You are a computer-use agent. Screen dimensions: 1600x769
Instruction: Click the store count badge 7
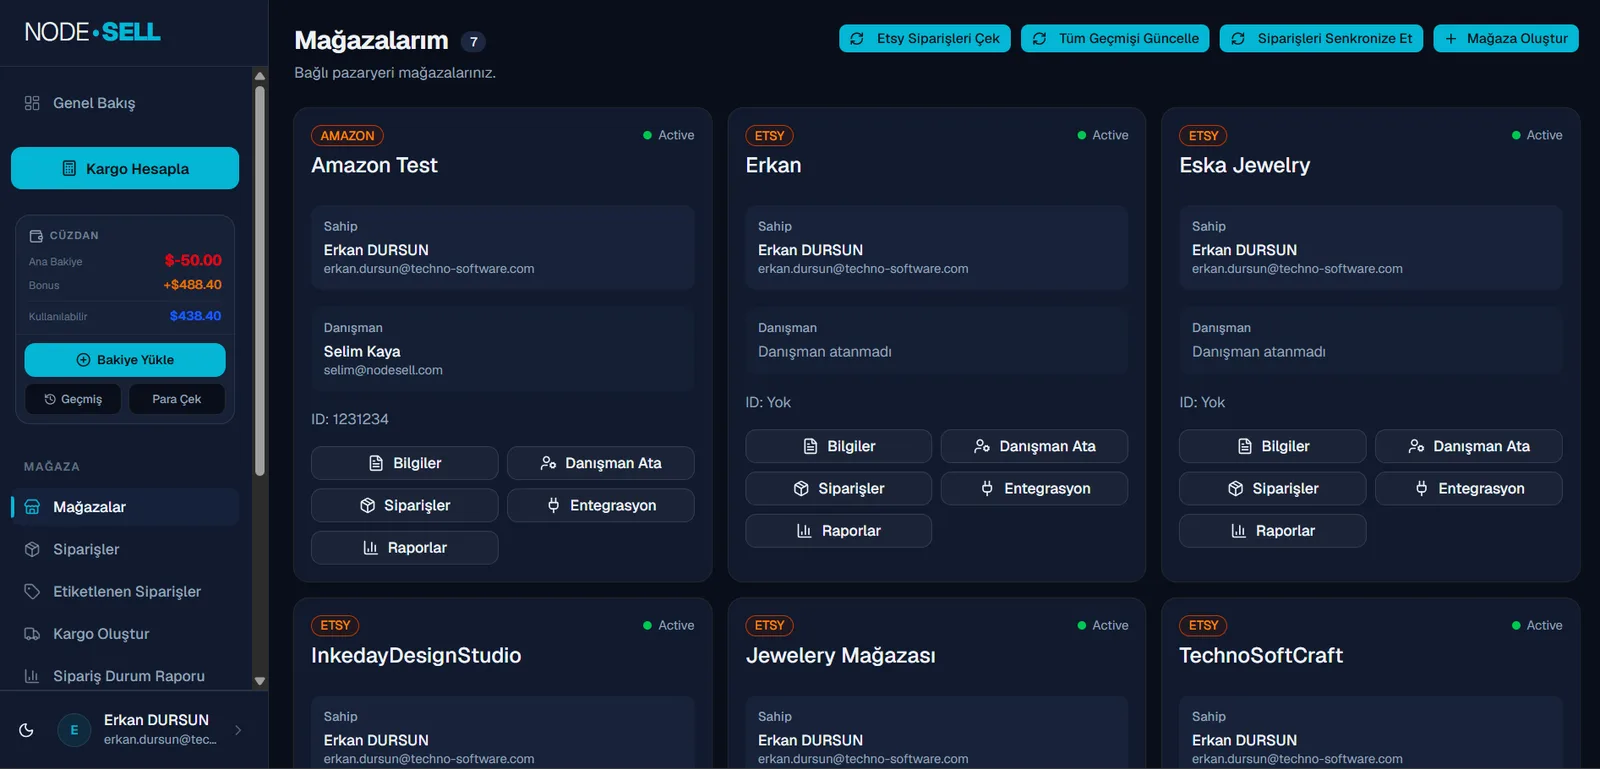[x=473, y=41]
